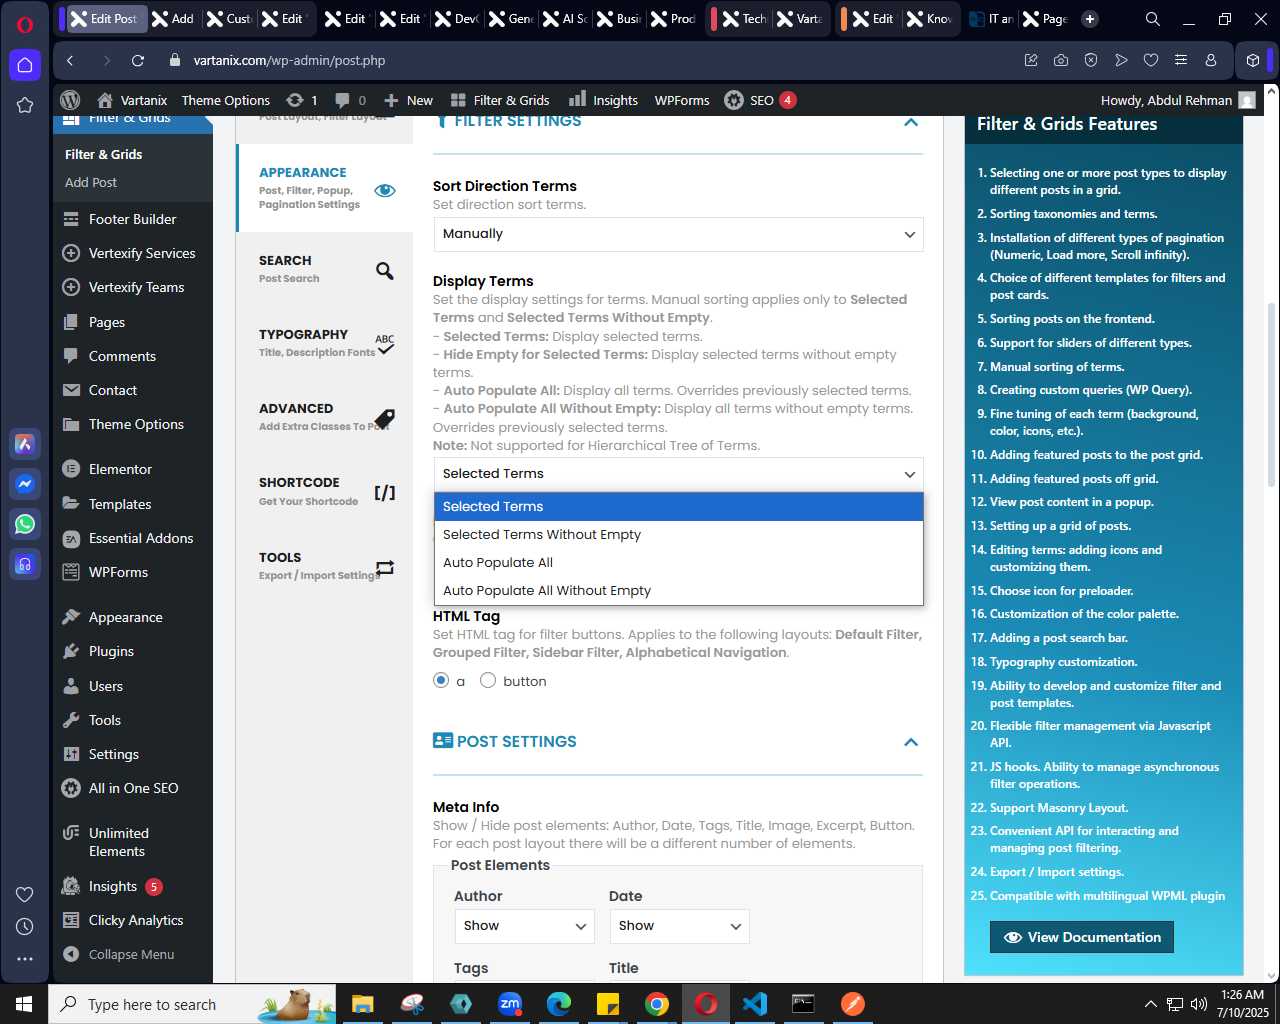1280x1024 pixels.
Task: Click Collapse Menu link
Action: point(132,954)
